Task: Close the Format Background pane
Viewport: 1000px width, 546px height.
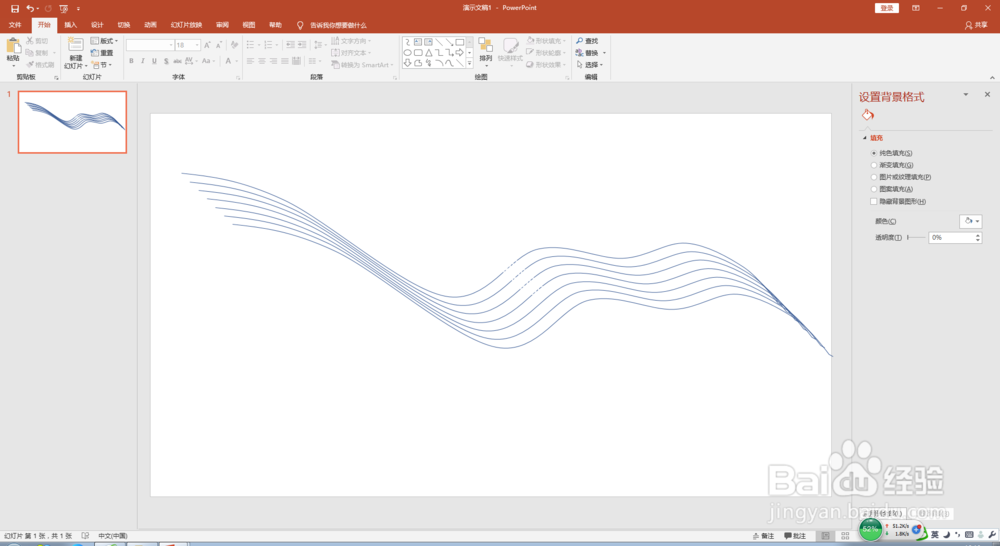Action: (x=987, y=94)
